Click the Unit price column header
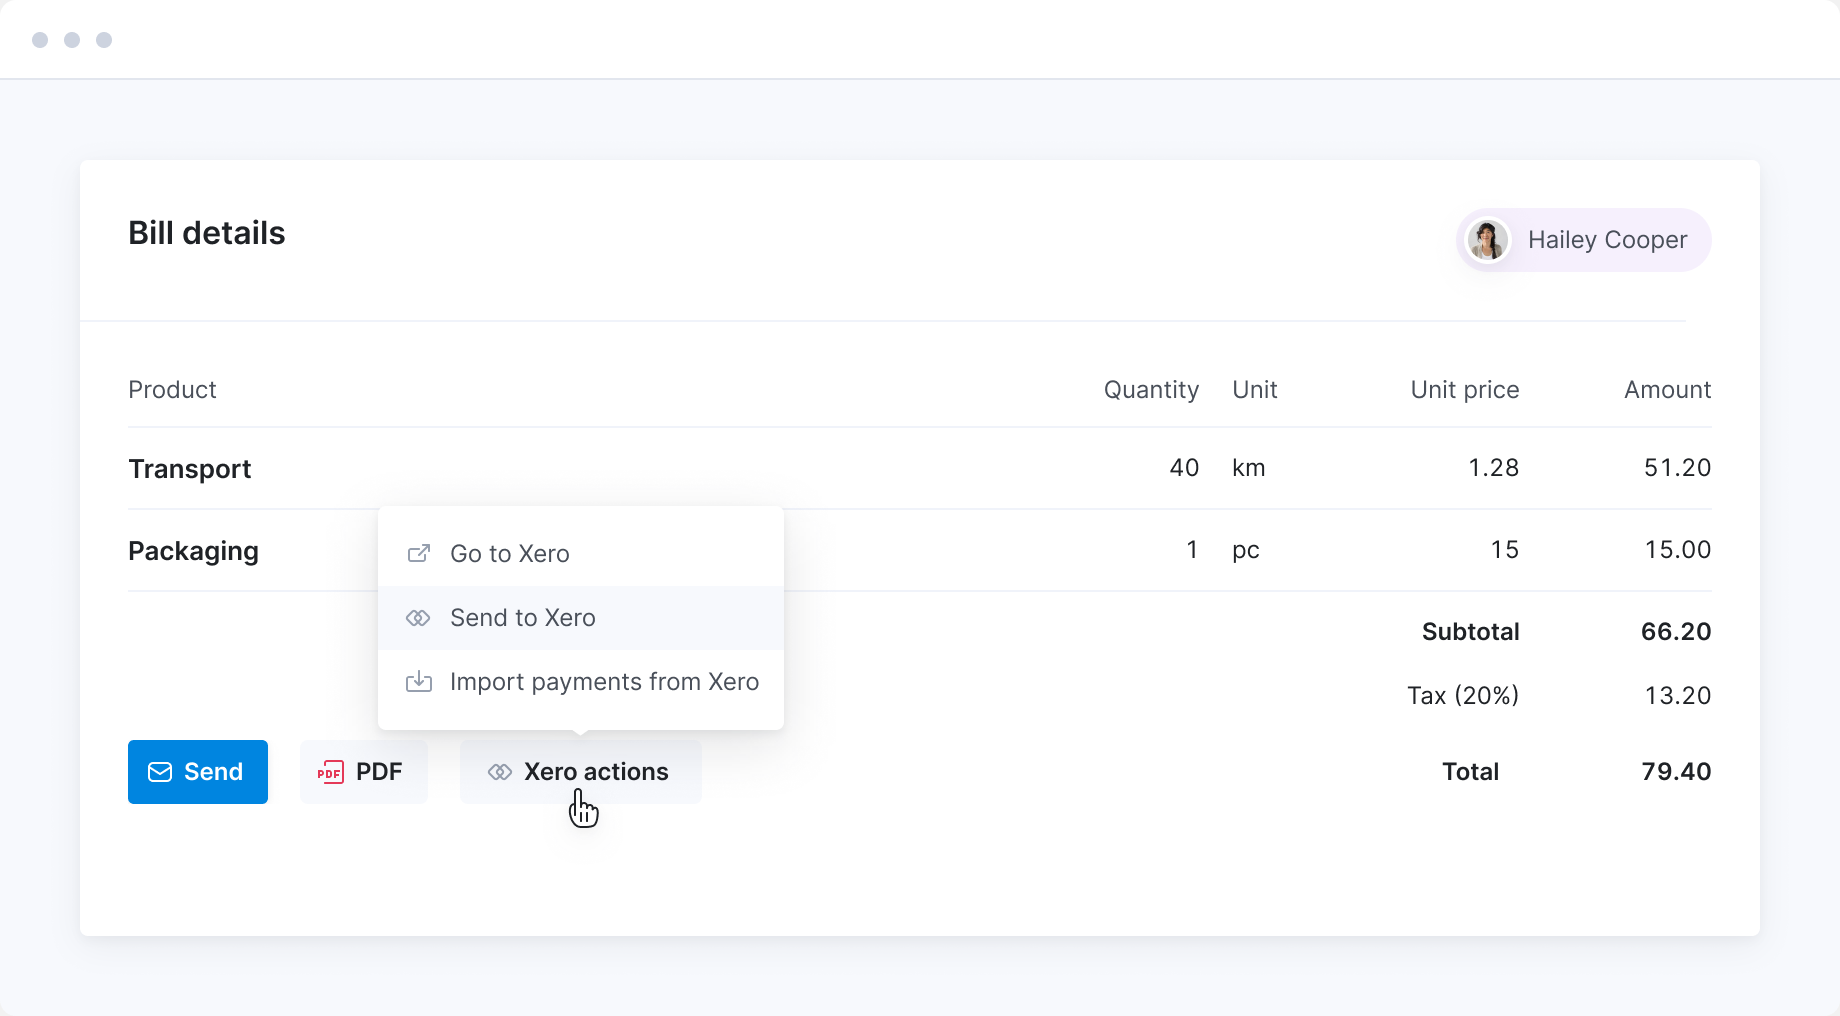1840x1016 pixels. [x=1464, y=390]
